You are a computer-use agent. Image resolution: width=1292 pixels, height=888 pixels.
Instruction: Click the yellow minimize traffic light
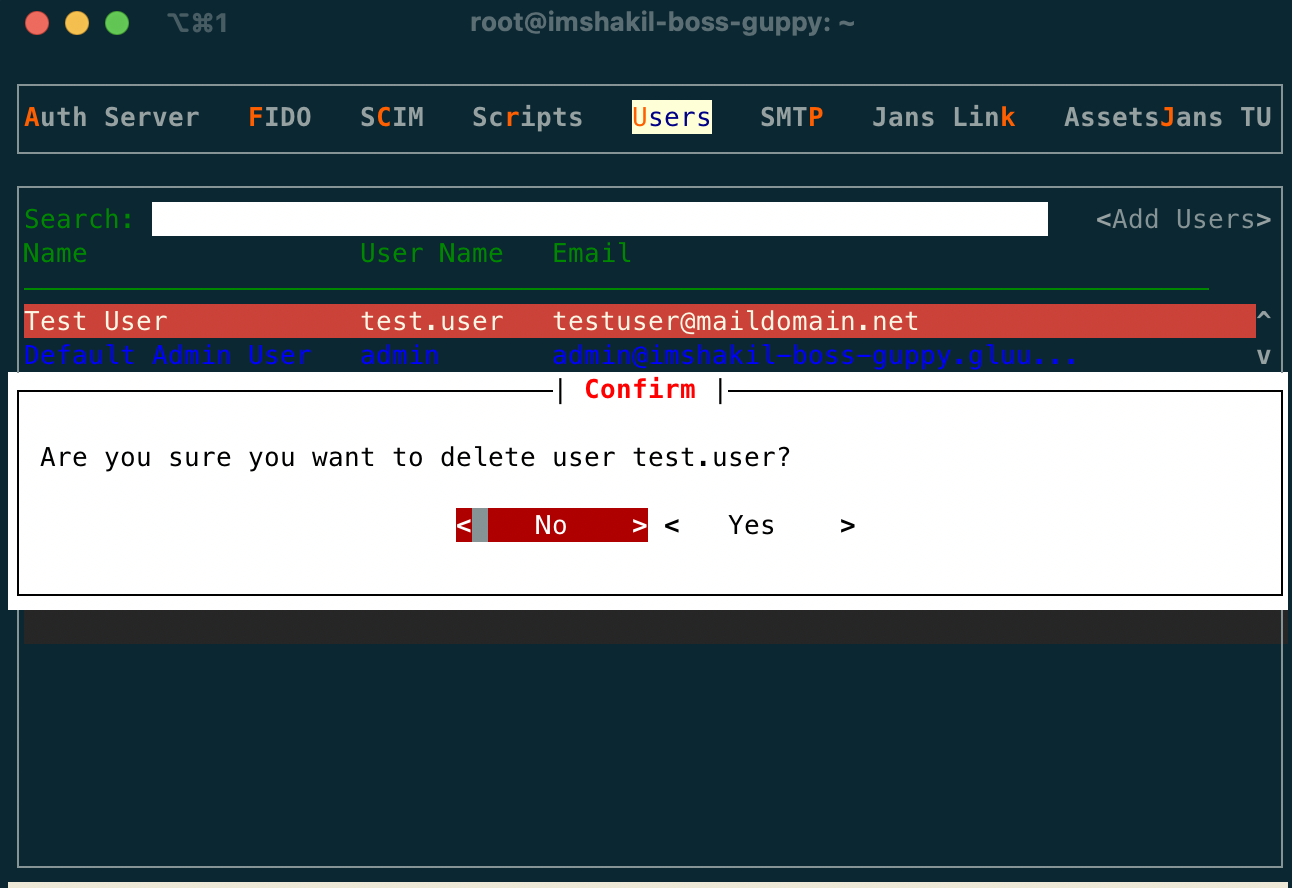(x=77, y=22)
